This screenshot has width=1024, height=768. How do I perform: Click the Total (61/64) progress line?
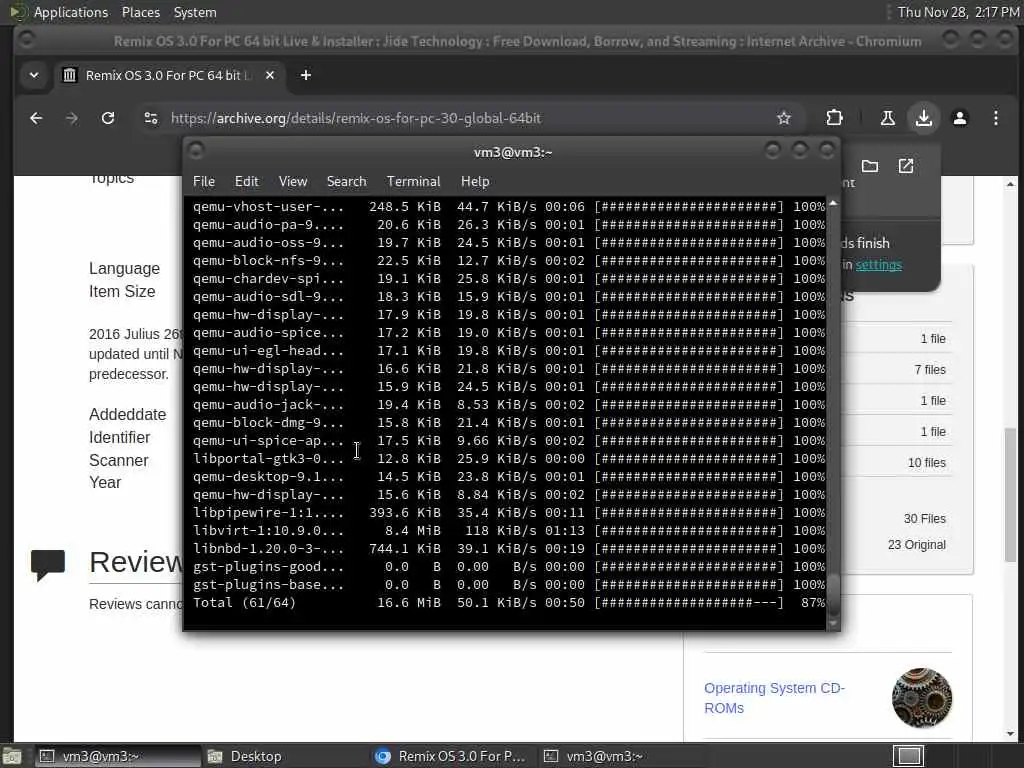coord(508,603)
